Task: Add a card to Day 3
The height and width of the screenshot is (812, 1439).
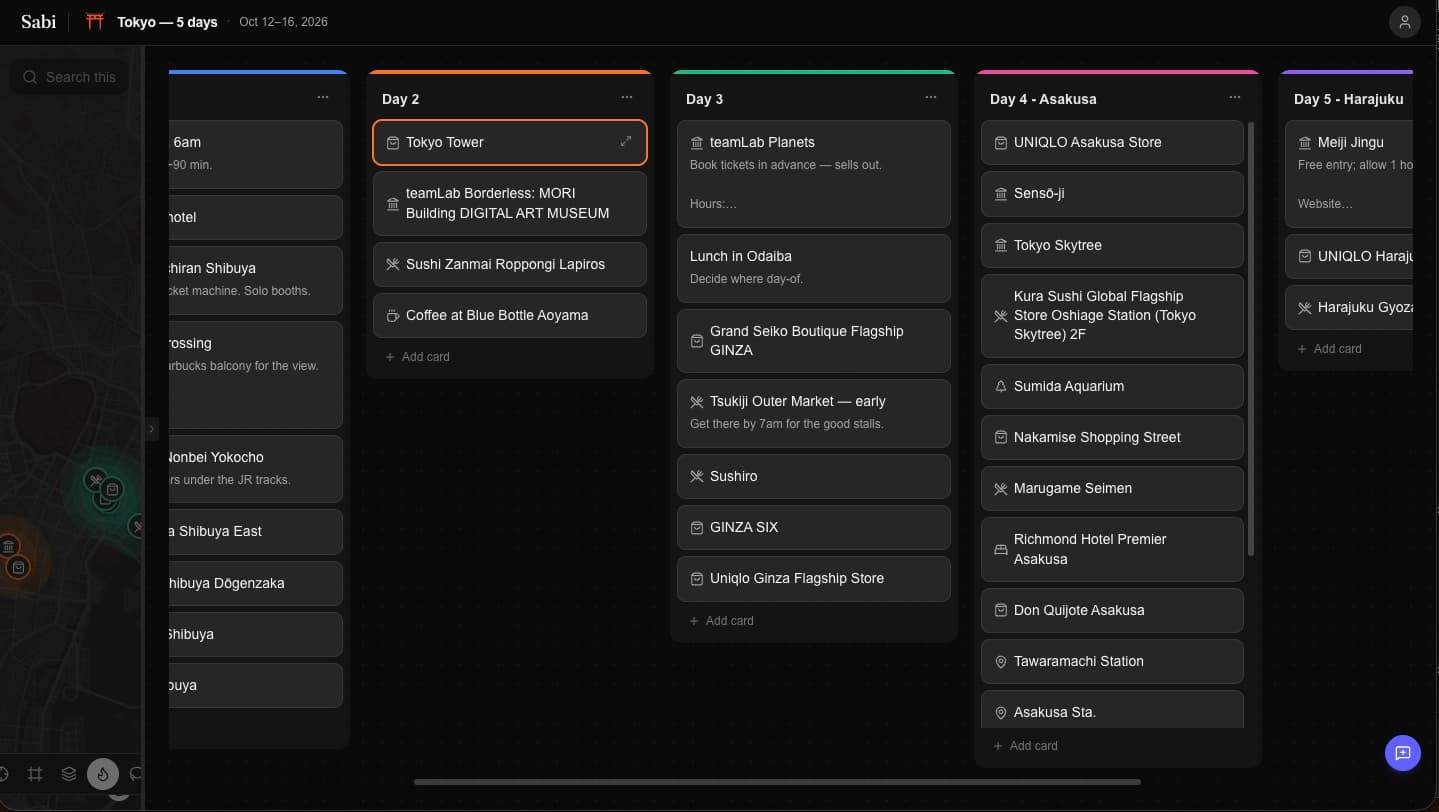Action: pos(722,621)
